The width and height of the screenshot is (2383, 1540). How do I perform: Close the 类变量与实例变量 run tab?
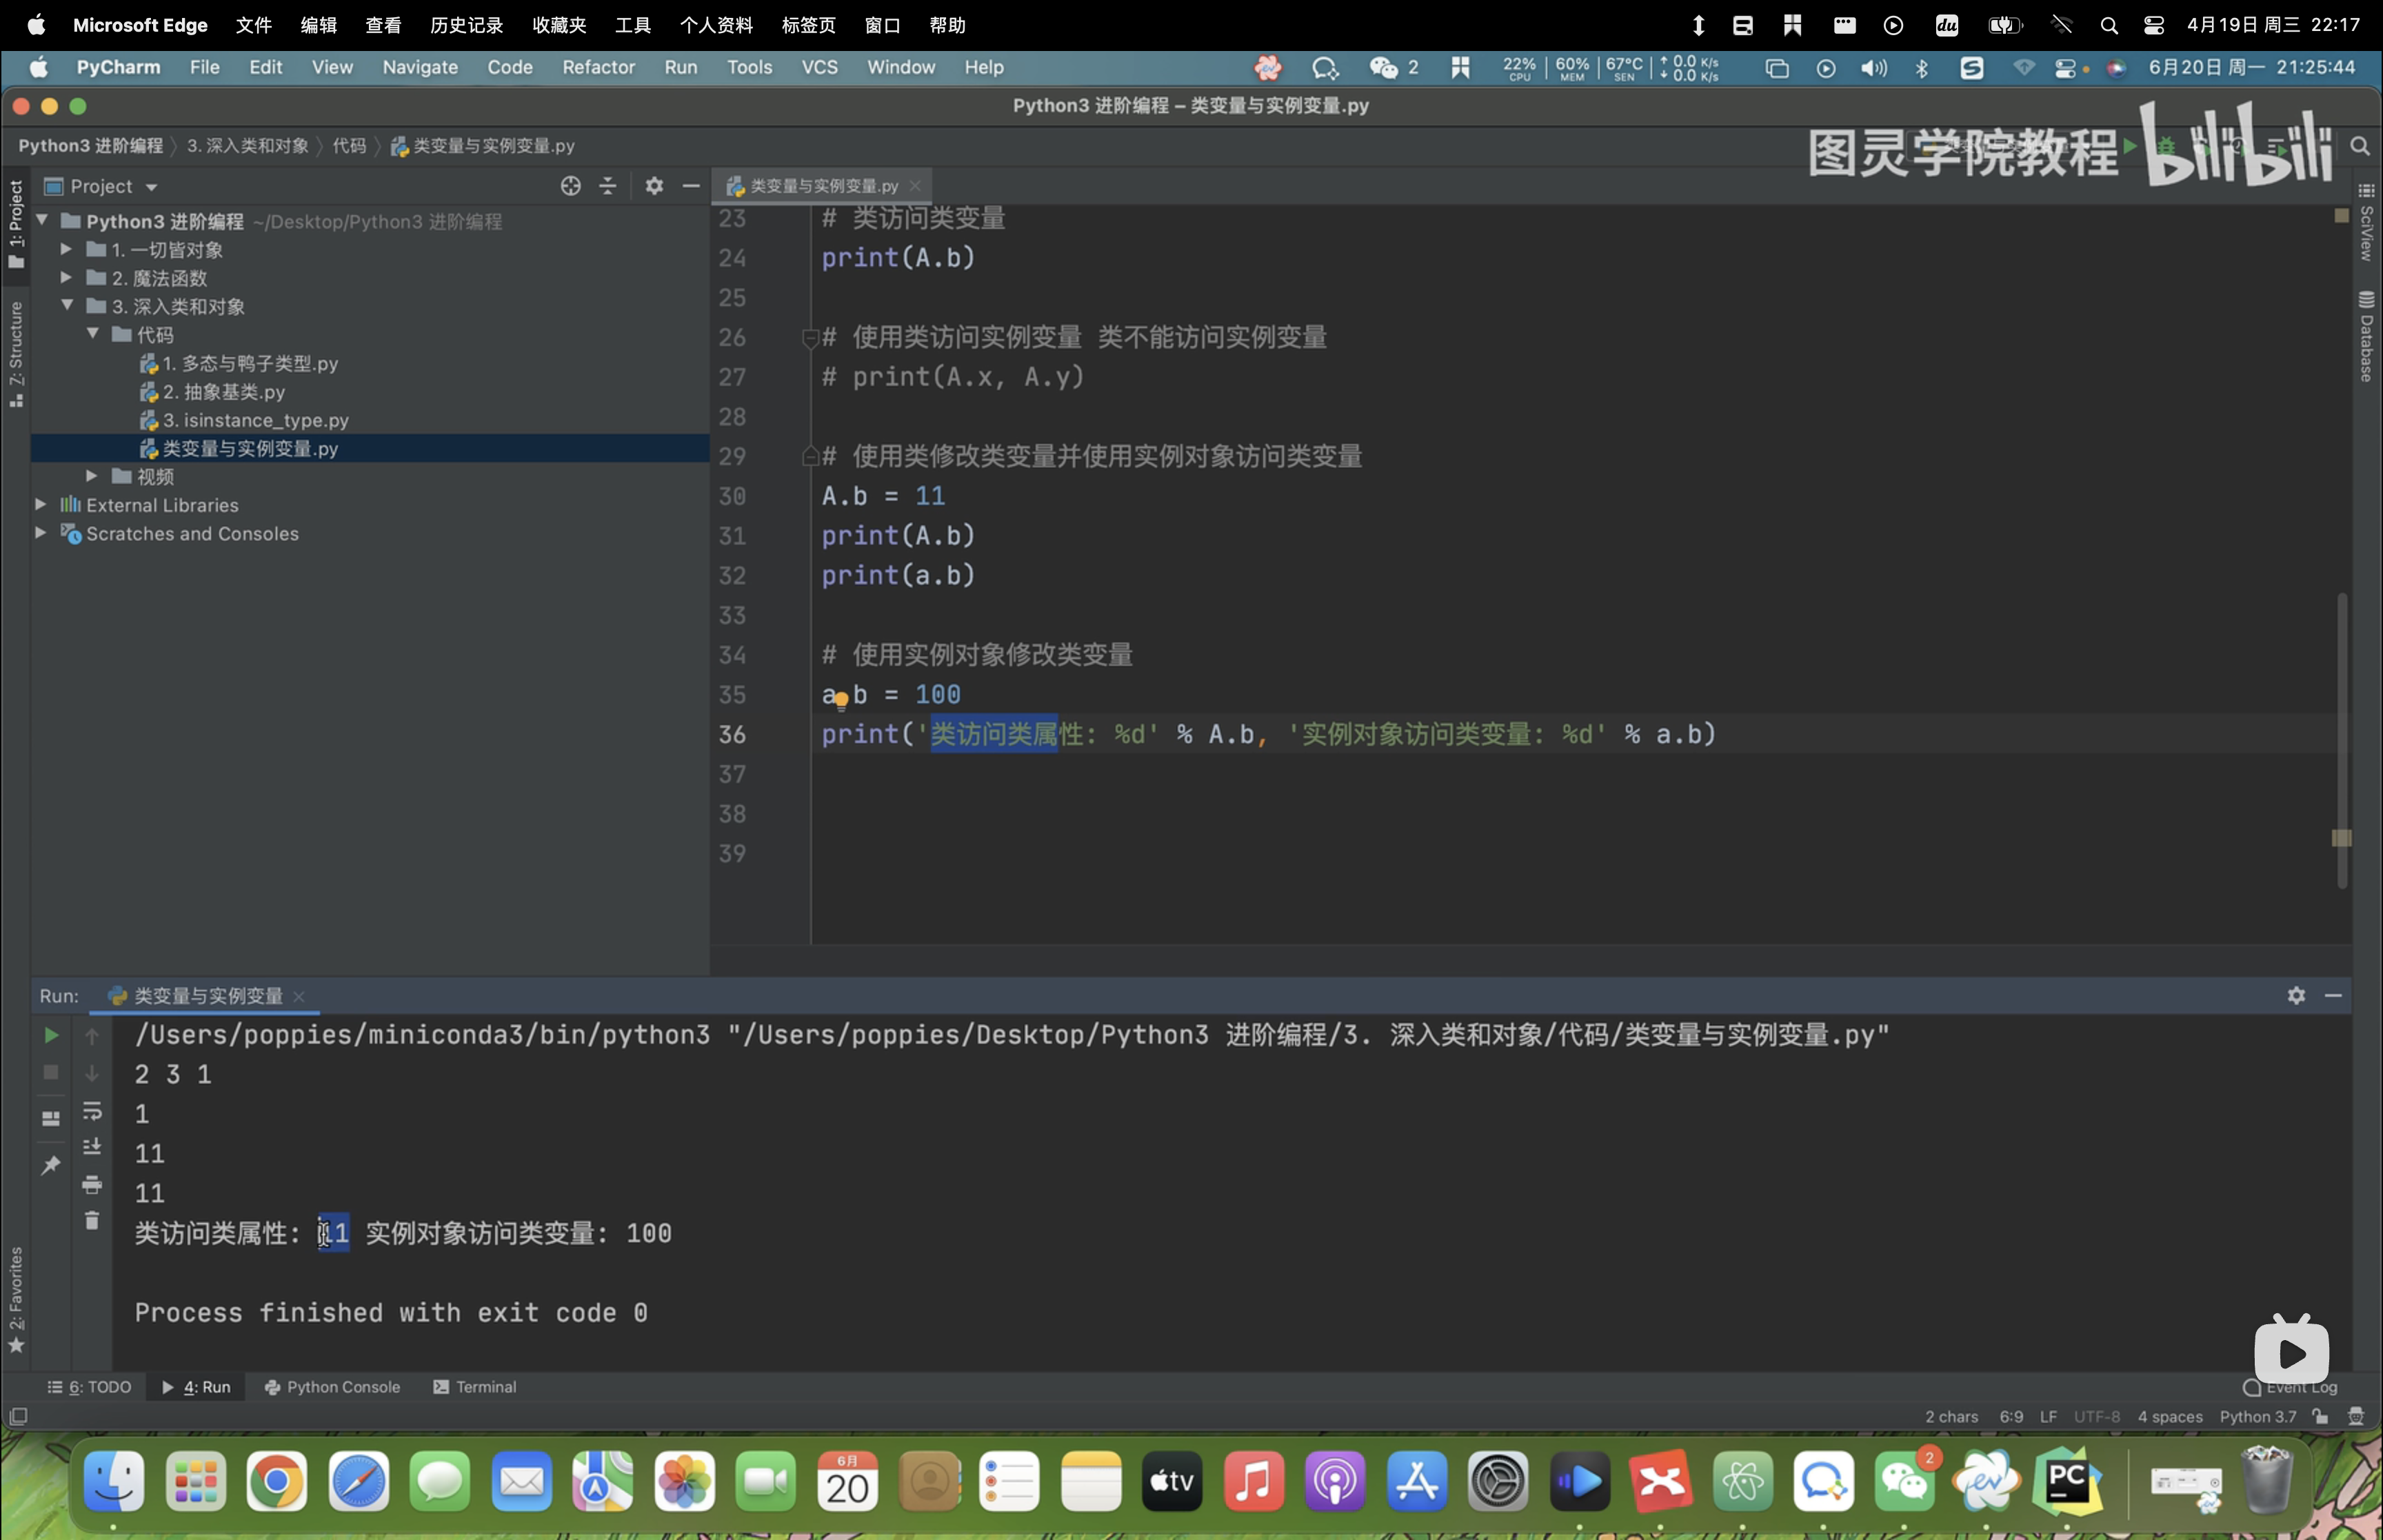pyautogui.click(x=299, y=996)
